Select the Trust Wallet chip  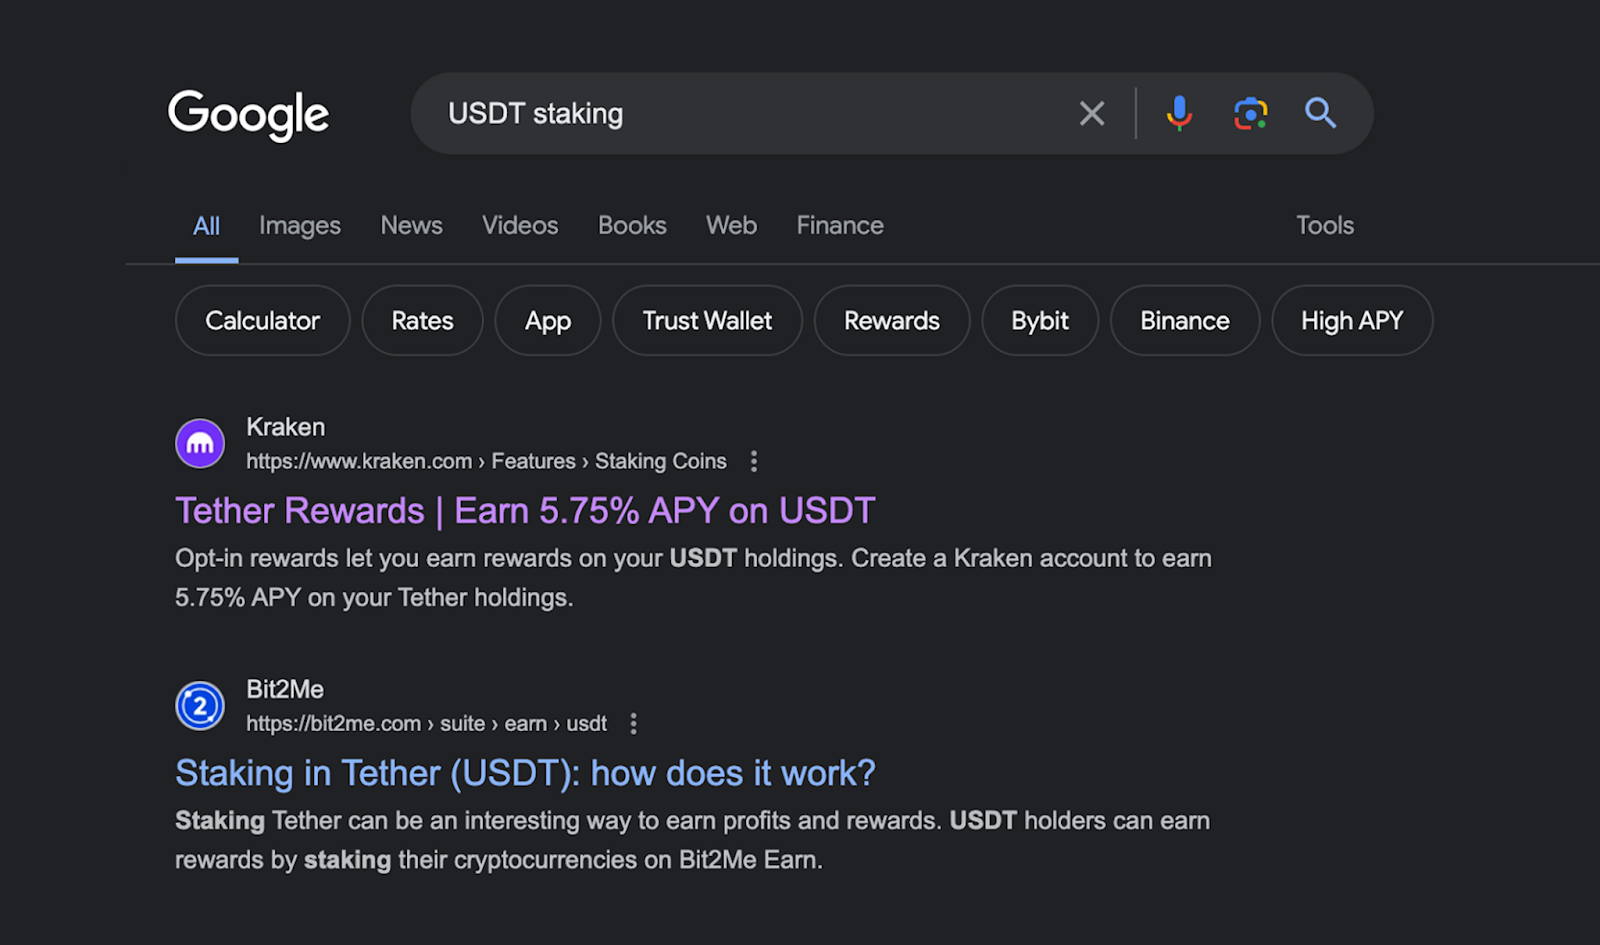coord(707,320)
